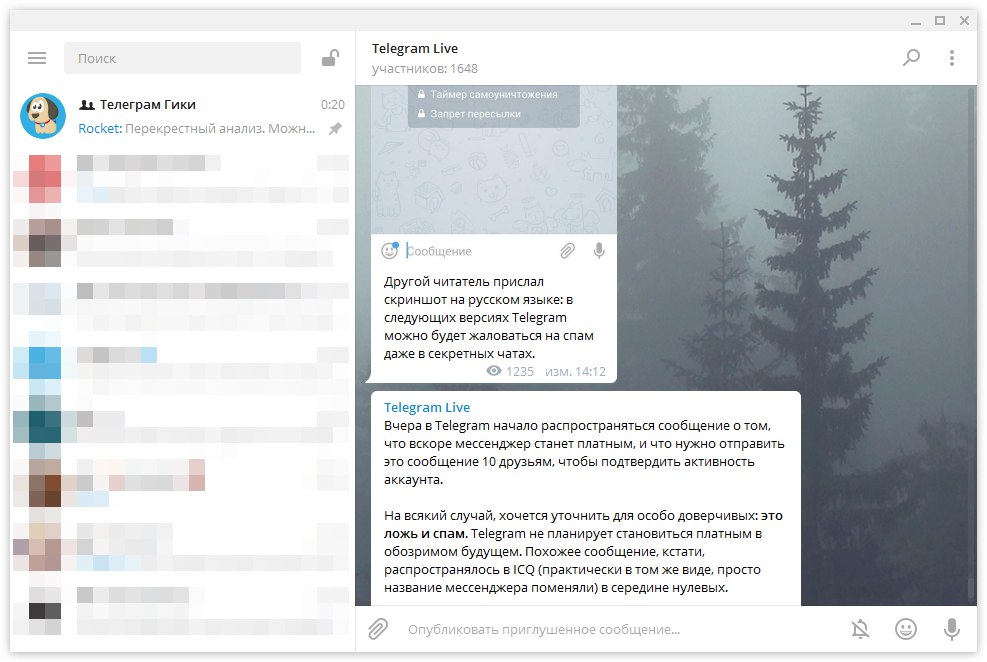Click the pin icon on Телеграм Гики chat
The height and width of the screenshot is (662, 987).
tap(336, 128)
